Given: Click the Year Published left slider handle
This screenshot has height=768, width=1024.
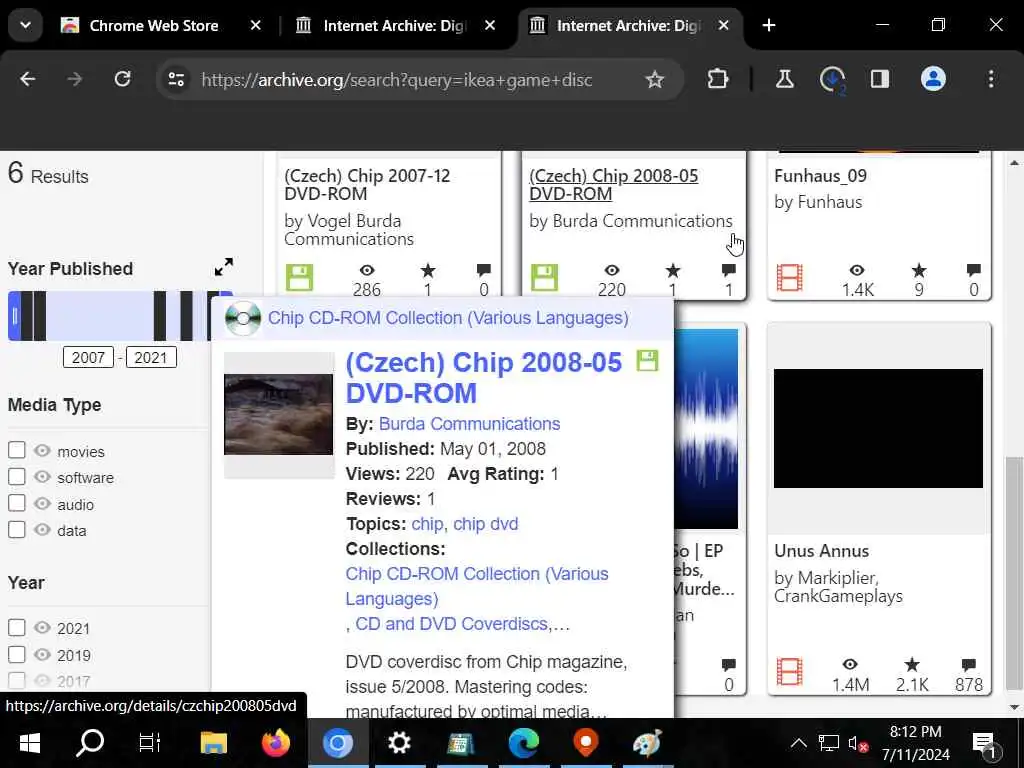Looking at the screenshot, I should (x=14, y=317).
